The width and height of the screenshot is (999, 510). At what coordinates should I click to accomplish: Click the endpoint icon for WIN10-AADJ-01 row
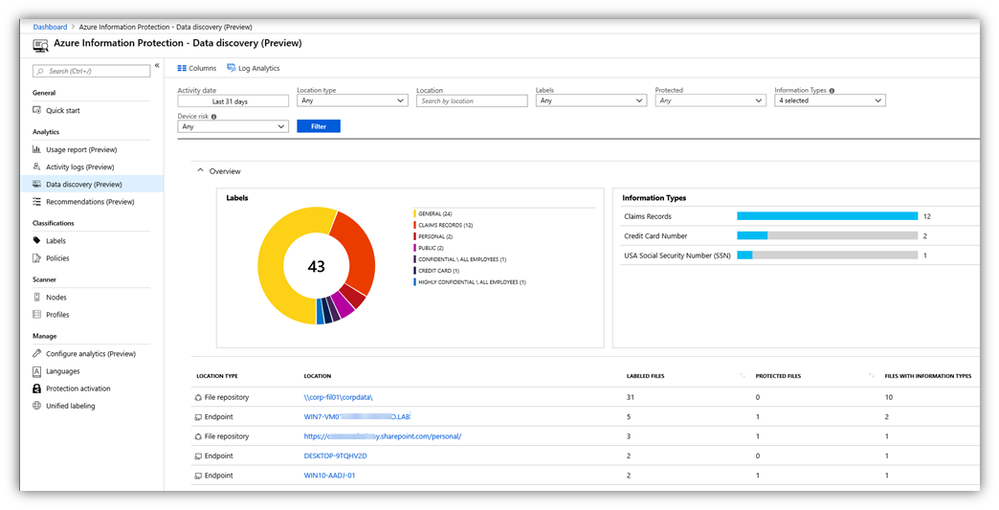(x=198, y=476)
